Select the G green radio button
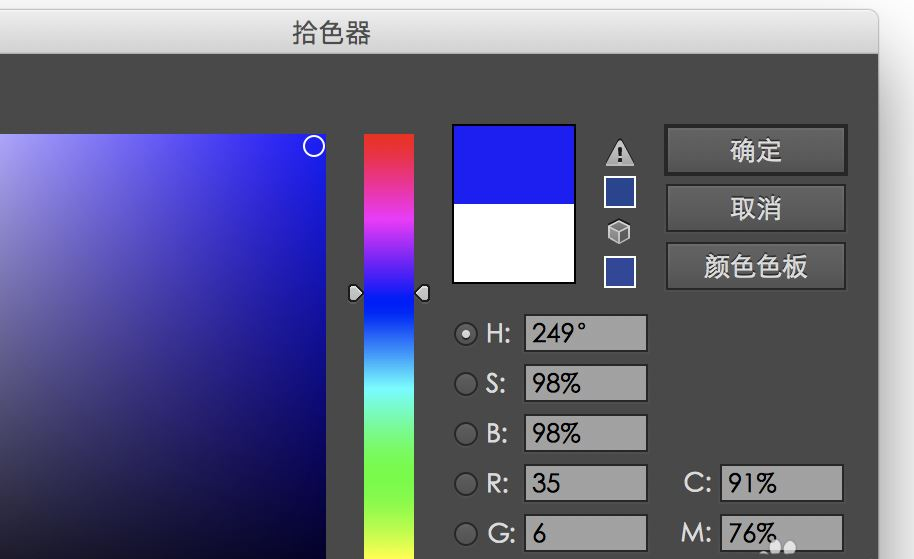Screen dimensions: 914x559 click(466, 533)
